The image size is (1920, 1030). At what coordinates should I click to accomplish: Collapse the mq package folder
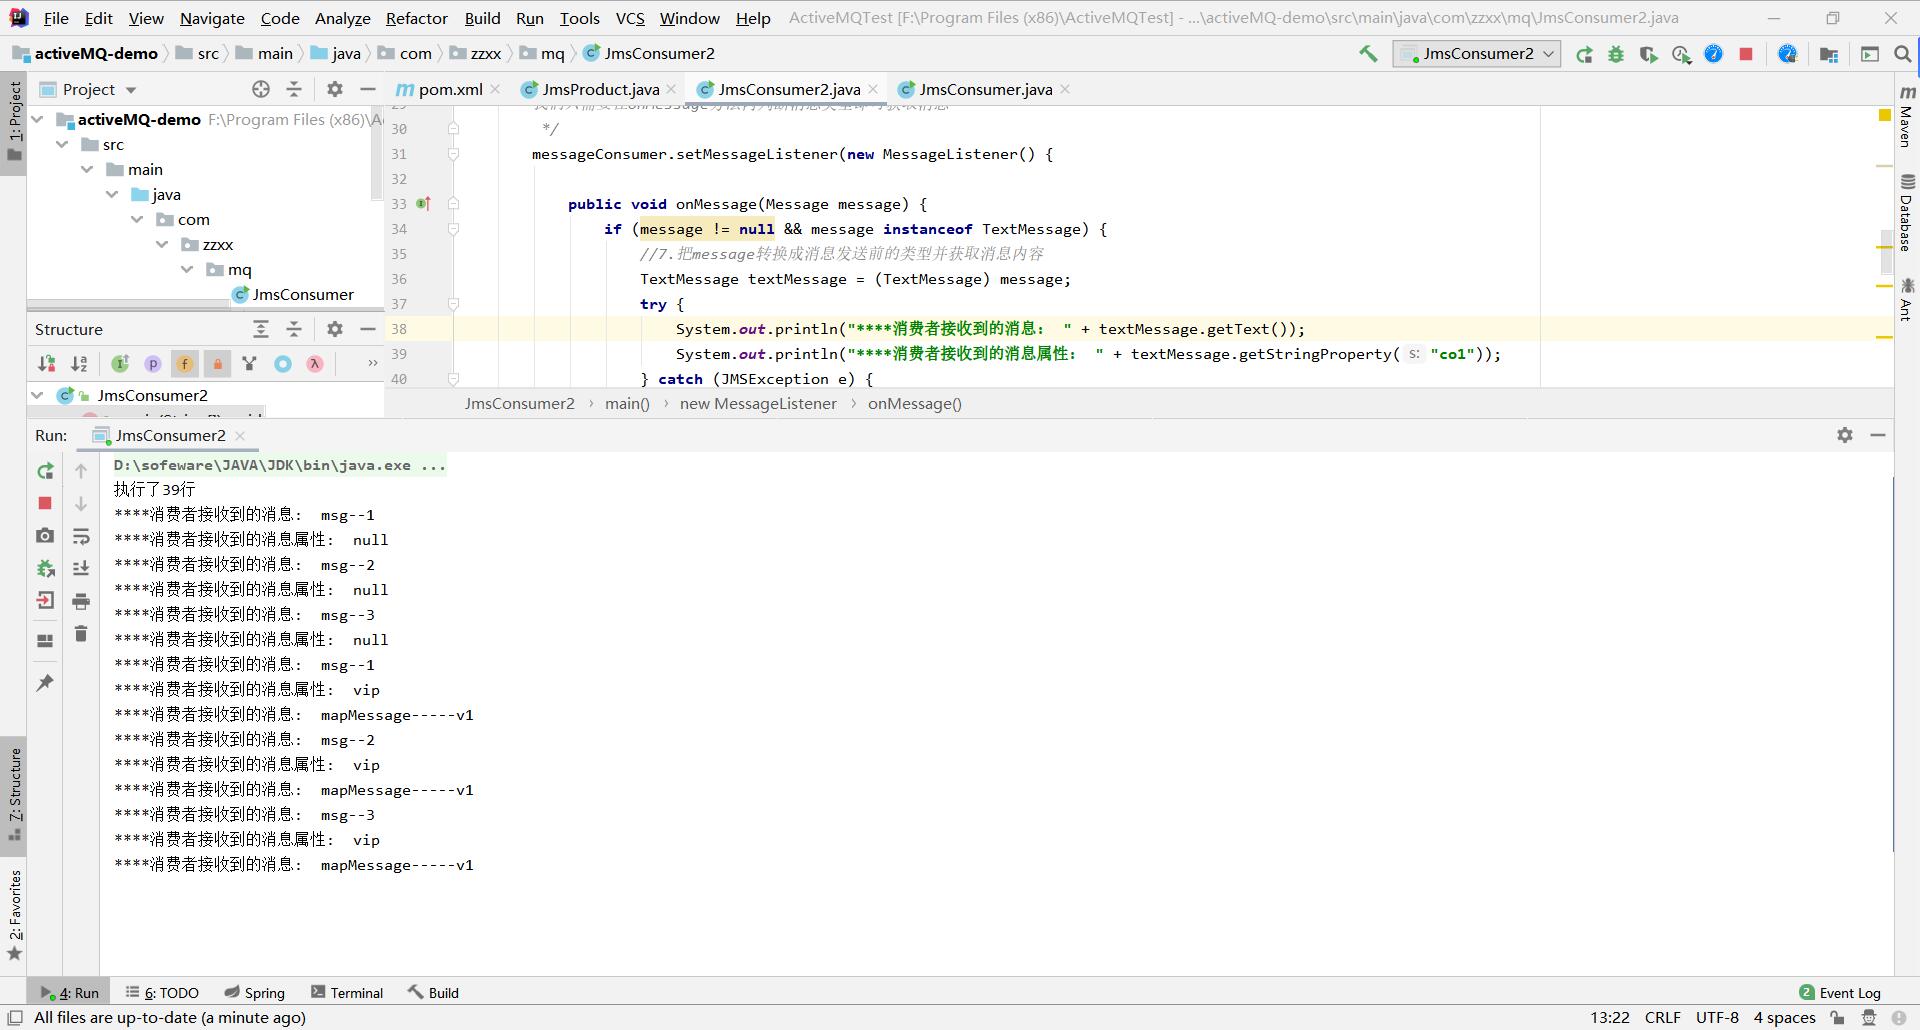click(187, 270)
